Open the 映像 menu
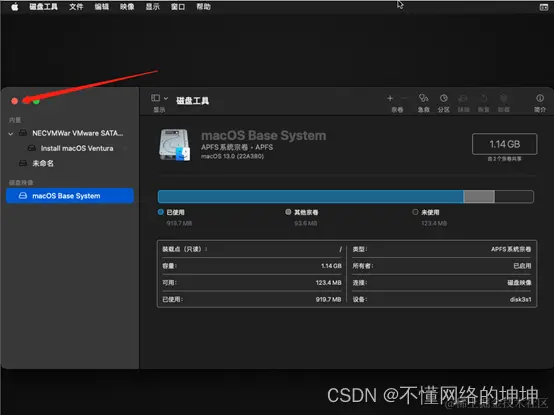Screen dimensions: 554x415 (x=127, y=7)
